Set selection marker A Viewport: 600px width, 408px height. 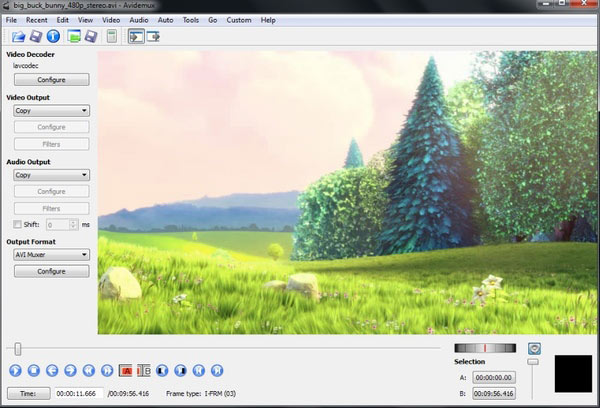(x=126, y=370)
